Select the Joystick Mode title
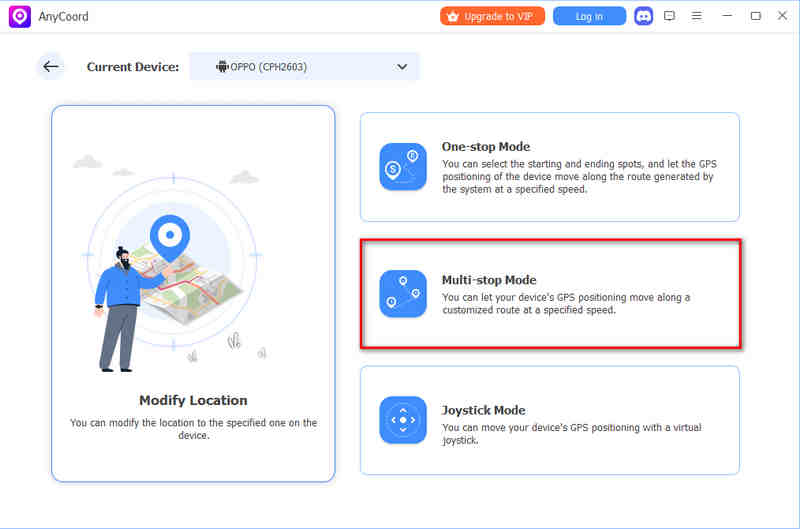This screenshot has height=529, width=800. [483, 410]
